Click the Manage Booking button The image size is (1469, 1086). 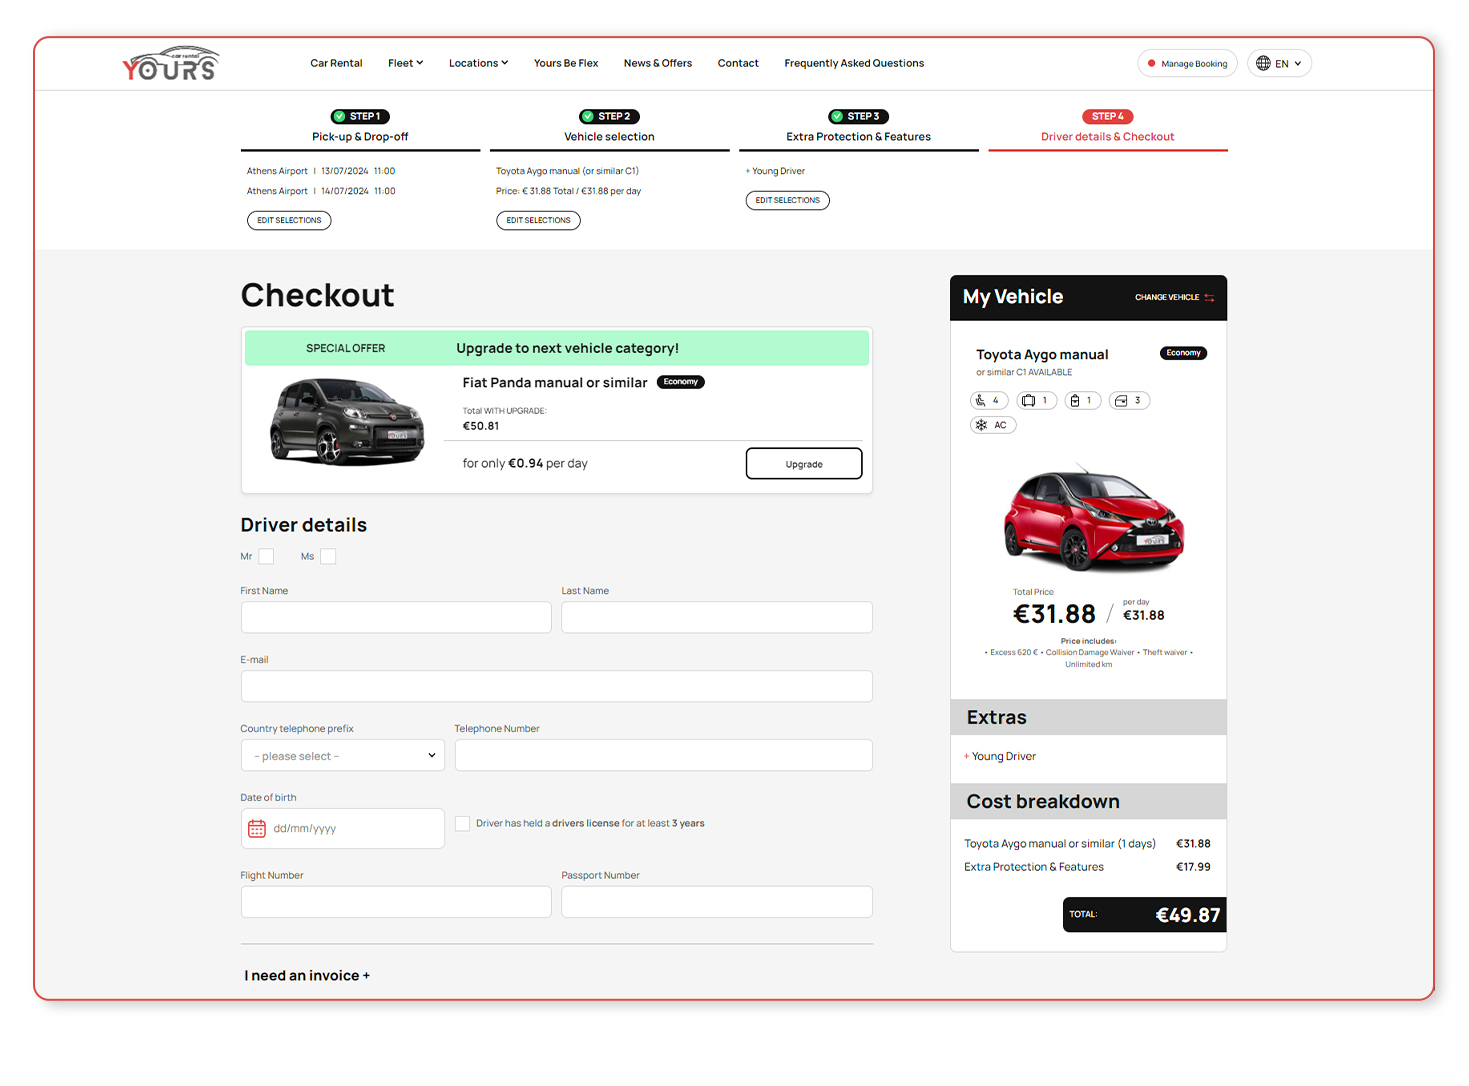1187,64
